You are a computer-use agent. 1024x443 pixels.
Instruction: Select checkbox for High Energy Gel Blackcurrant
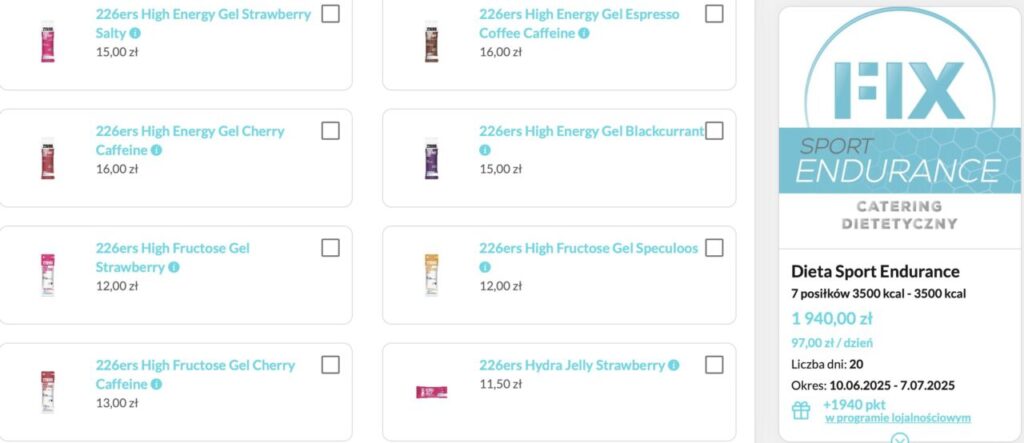[714, 131]
